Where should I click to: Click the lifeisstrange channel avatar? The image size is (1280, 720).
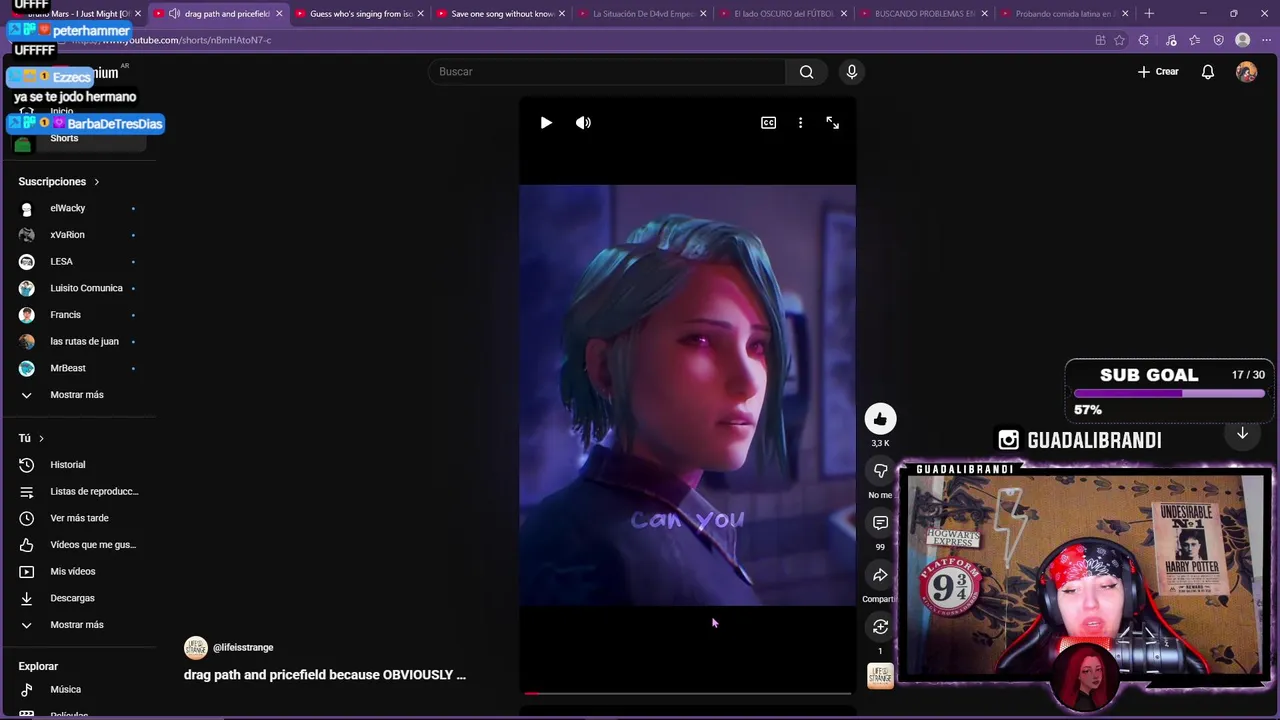click(195, 648)
